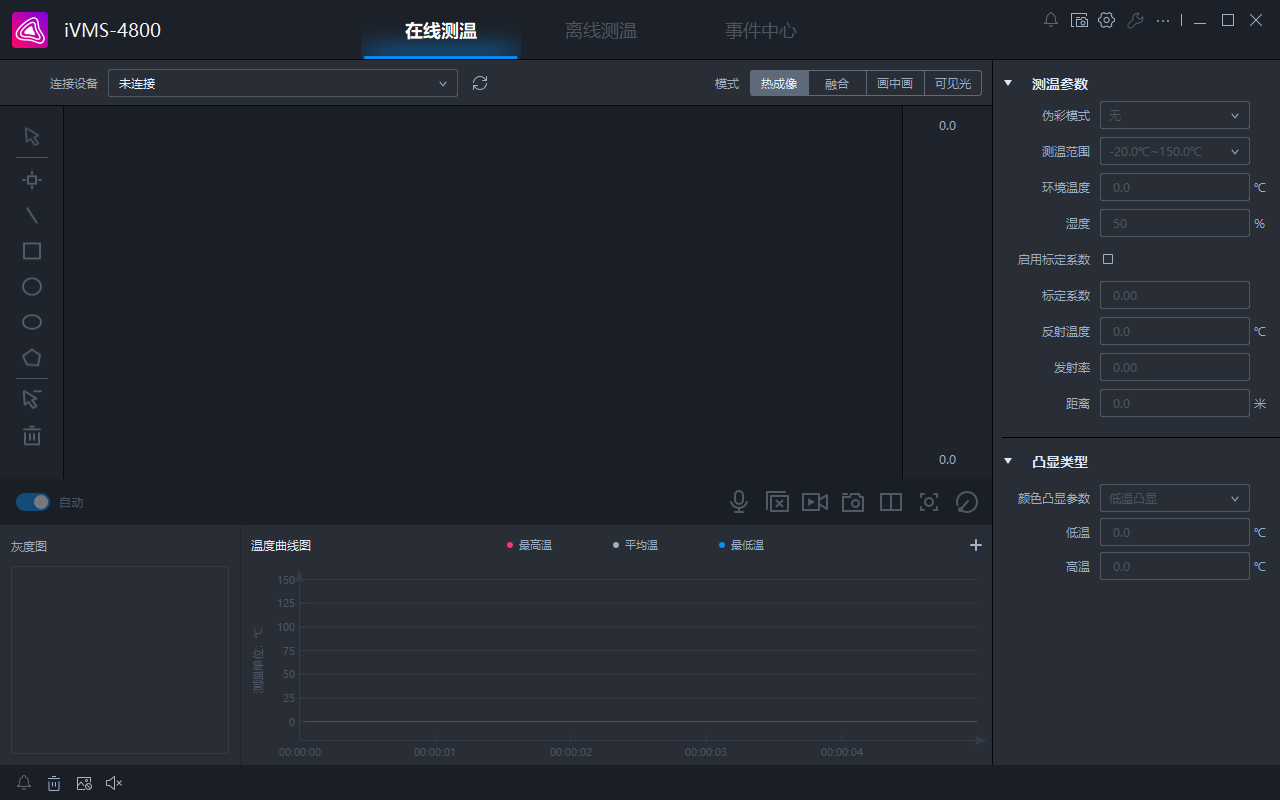Open the 事件中心 tab
Image resolution: width=1280 pixels, height=800 pixels.
point(760,31)
